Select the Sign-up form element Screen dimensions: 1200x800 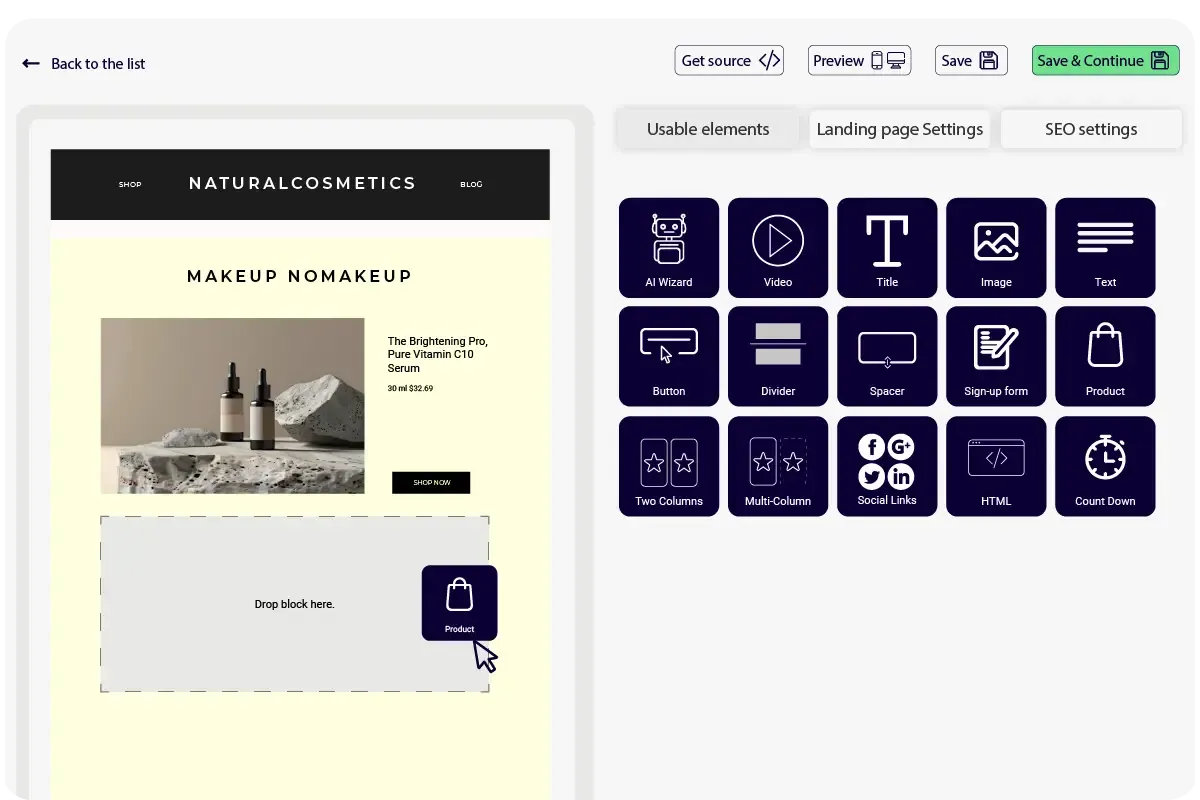coord(996,357)
